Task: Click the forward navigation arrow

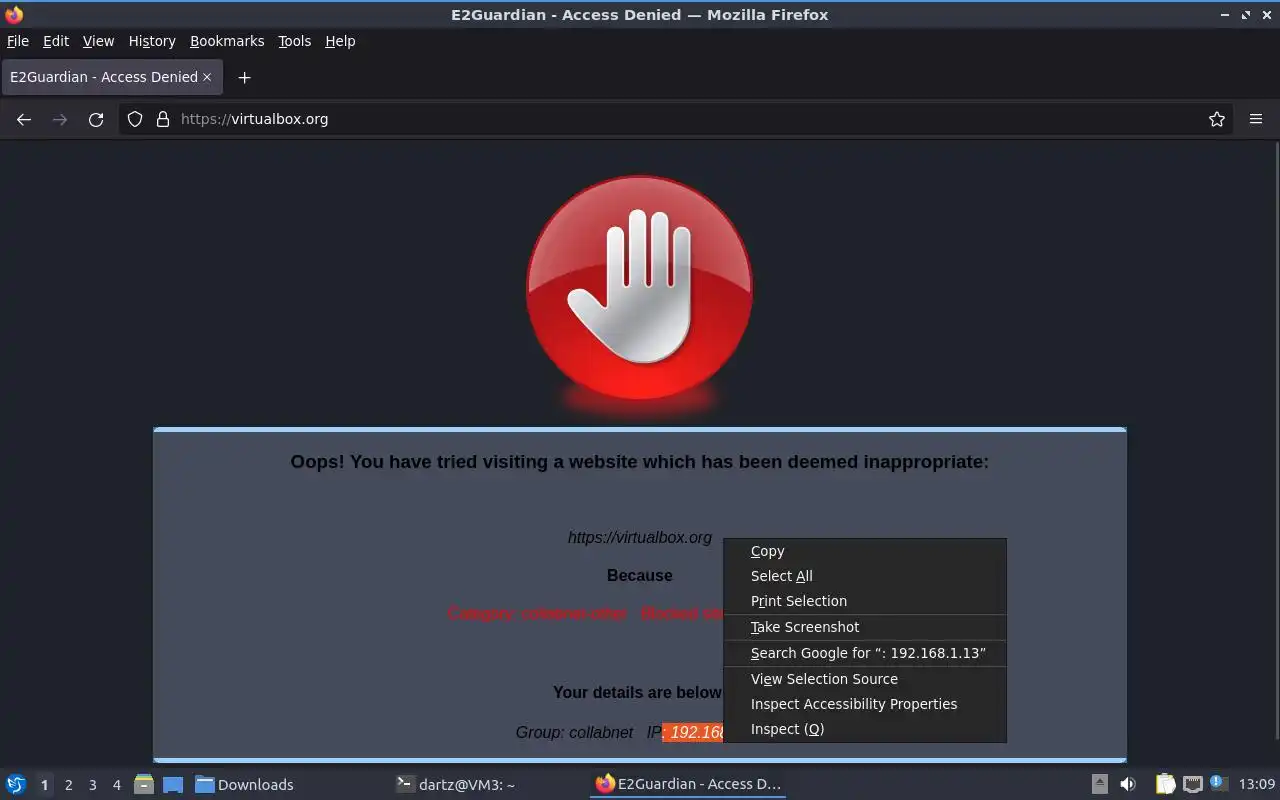Action: click(x=60, y=119)
